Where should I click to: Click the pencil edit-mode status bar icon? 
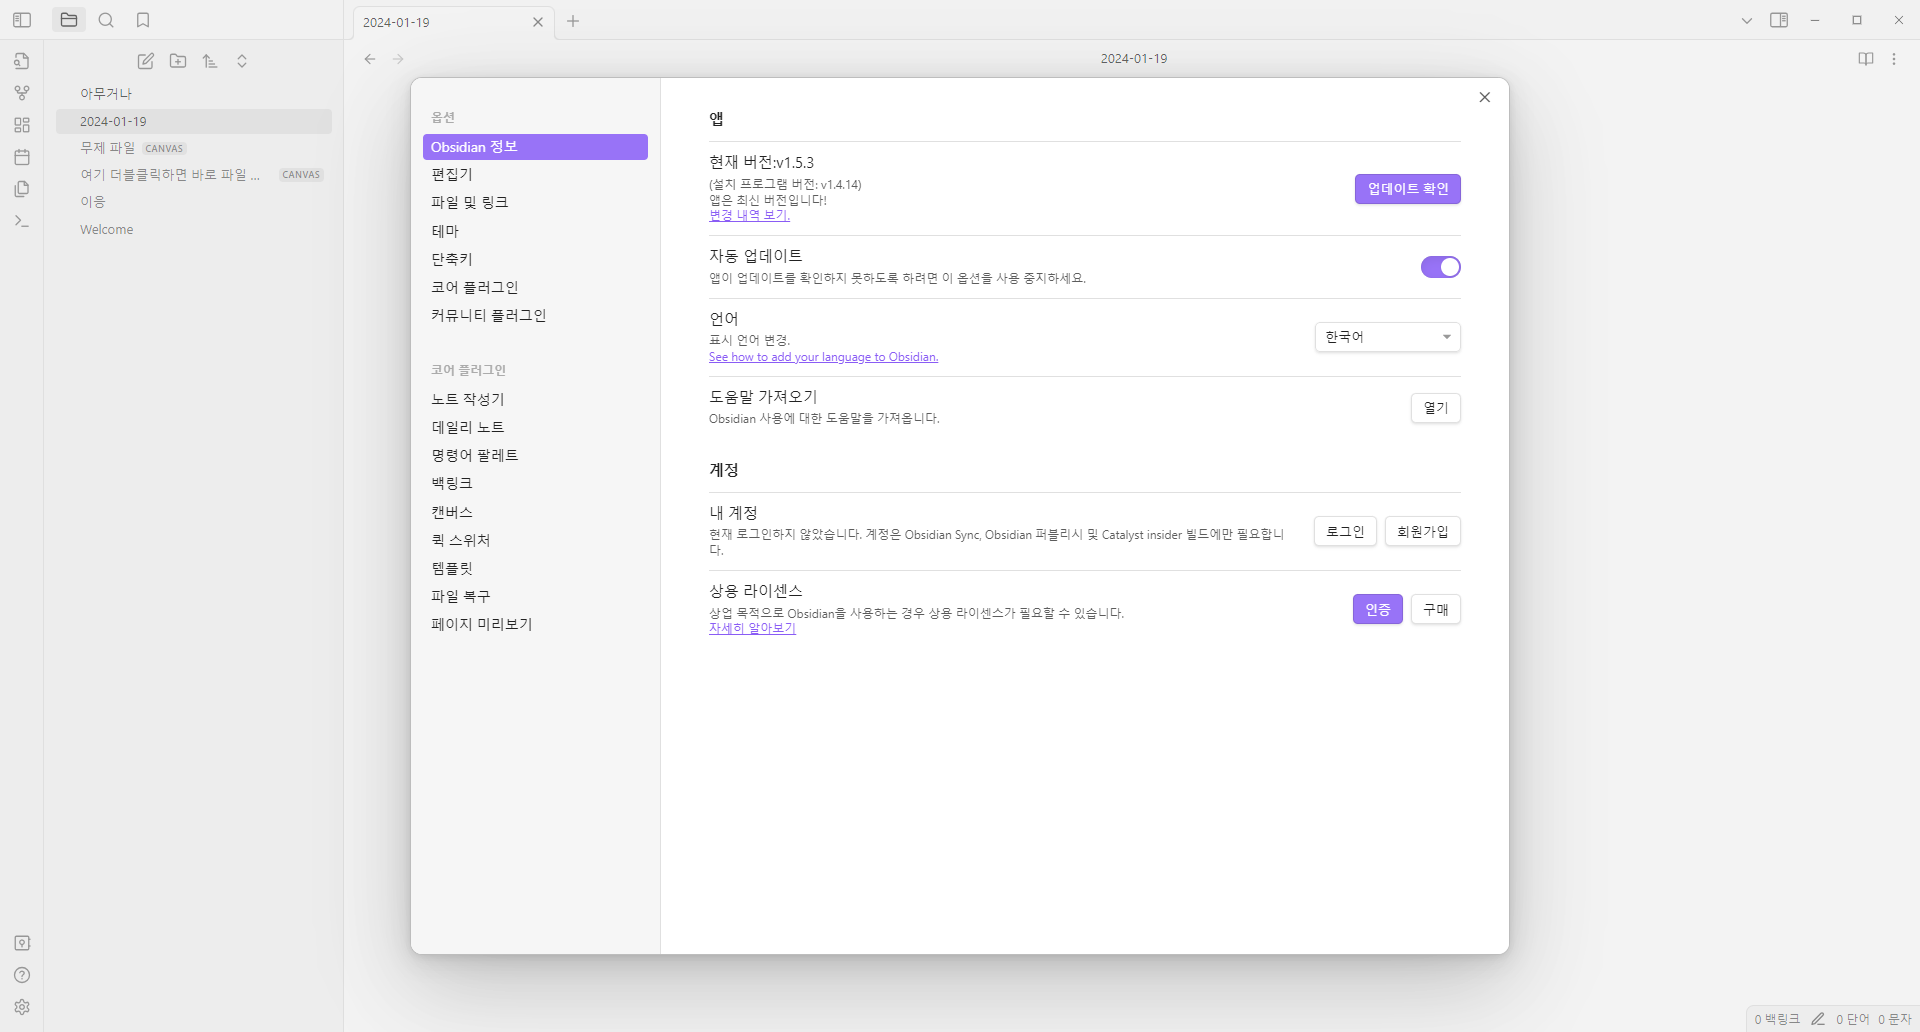click(1818, 1019)
